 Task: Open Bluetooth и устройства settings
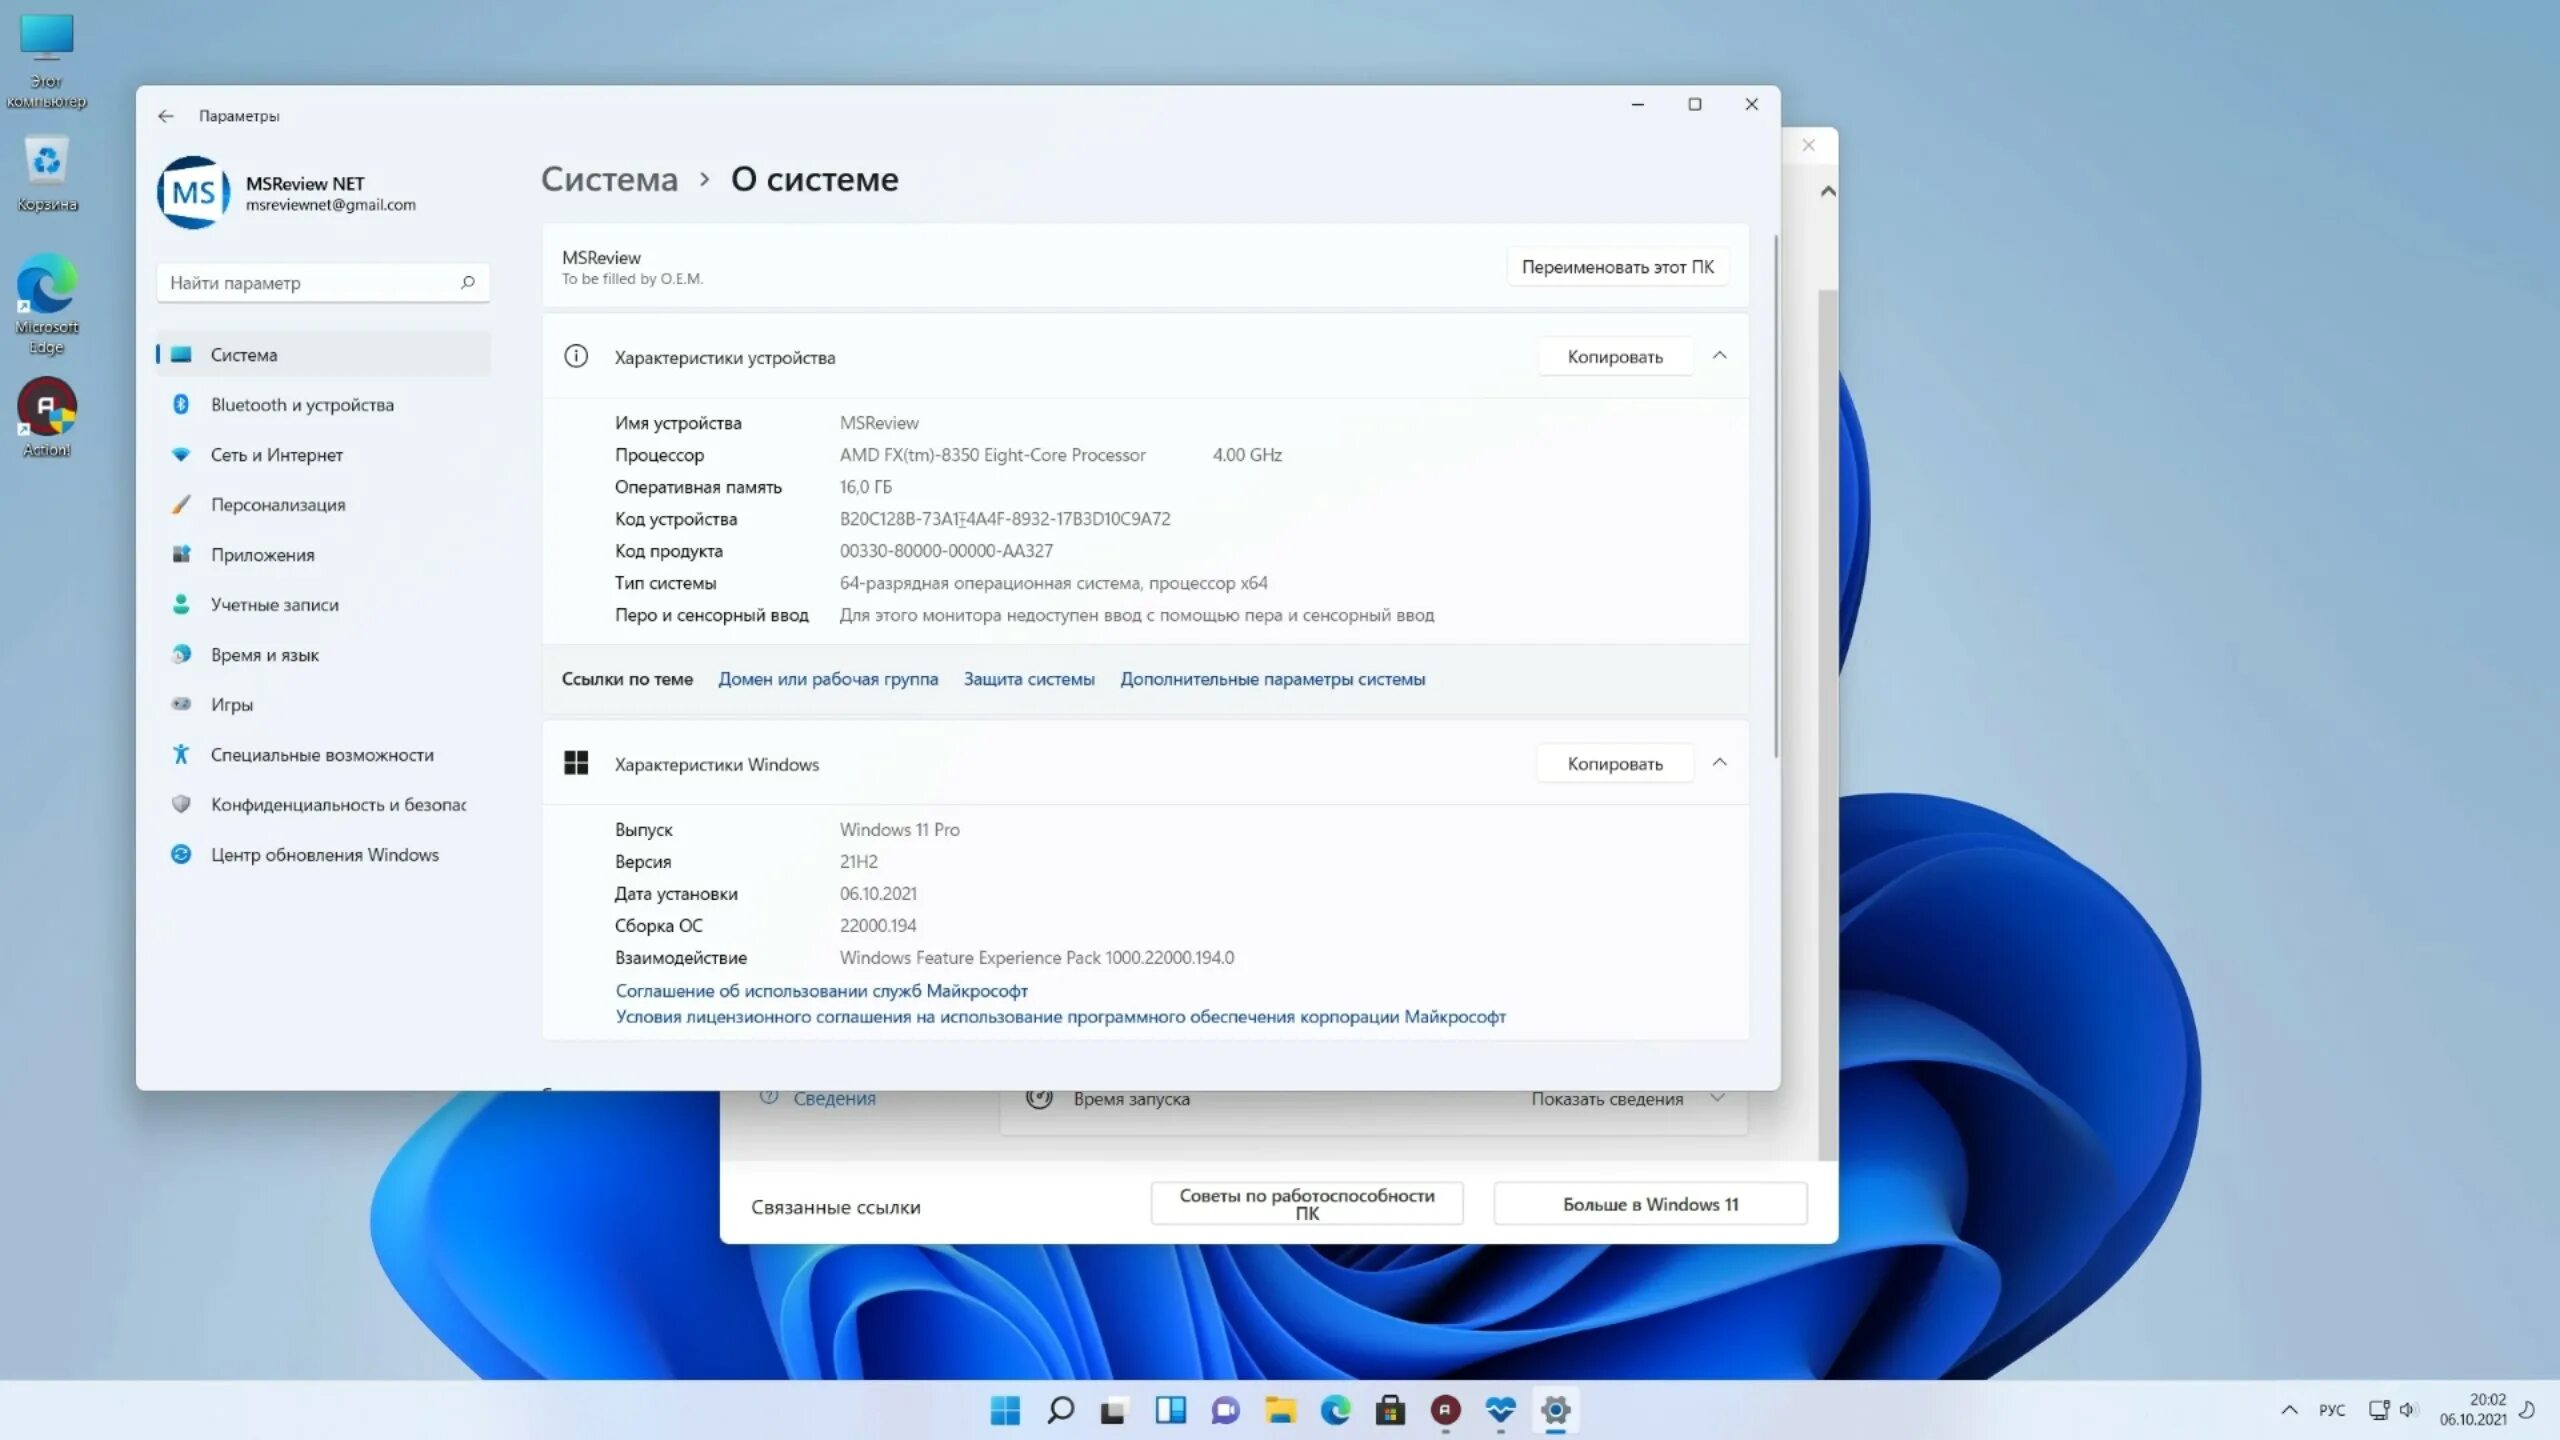coord(323,405)
